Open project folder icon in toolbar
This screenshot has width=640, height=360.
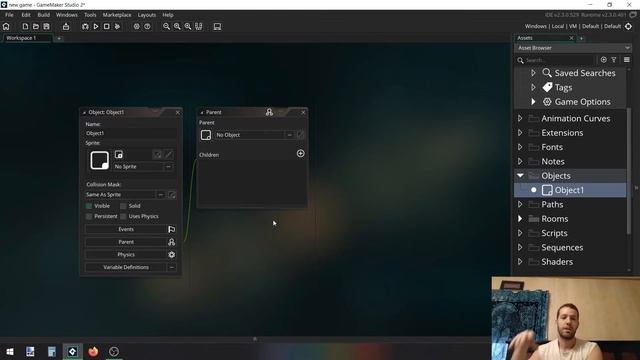pyautogui.click(x=36, y=27)
